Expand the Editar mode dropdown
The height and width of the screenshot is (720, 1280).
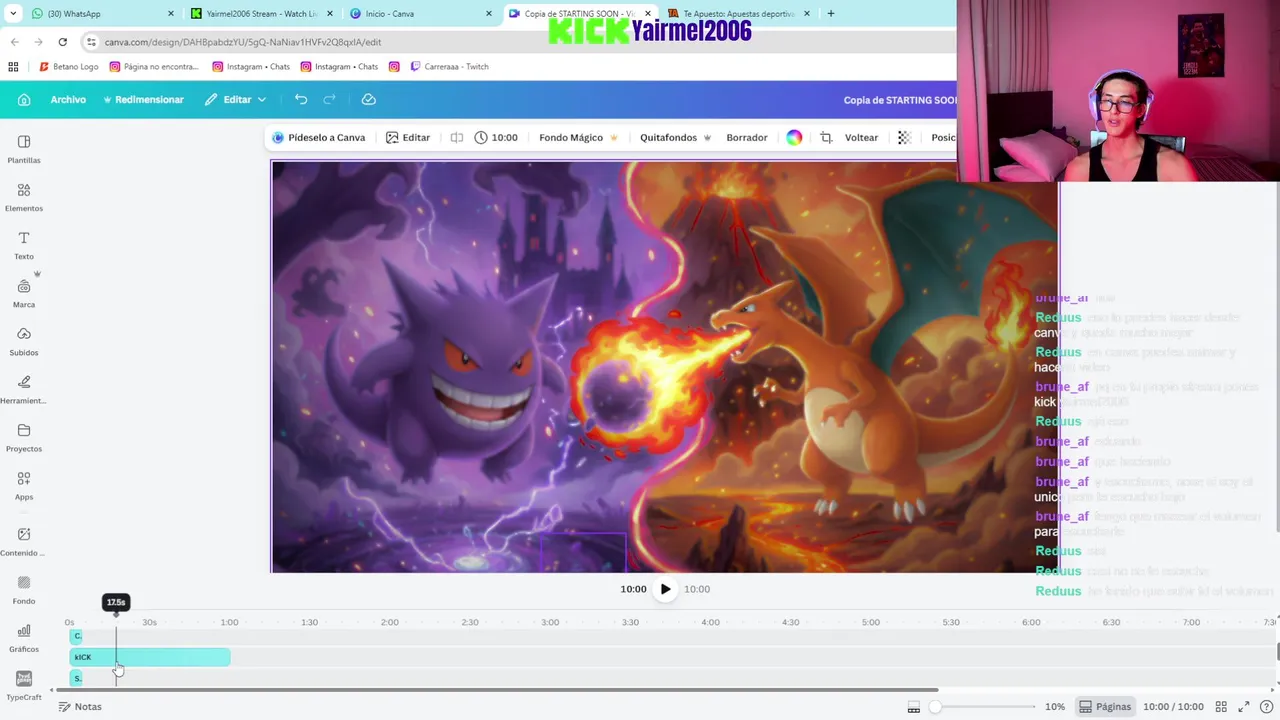point(236,100)
